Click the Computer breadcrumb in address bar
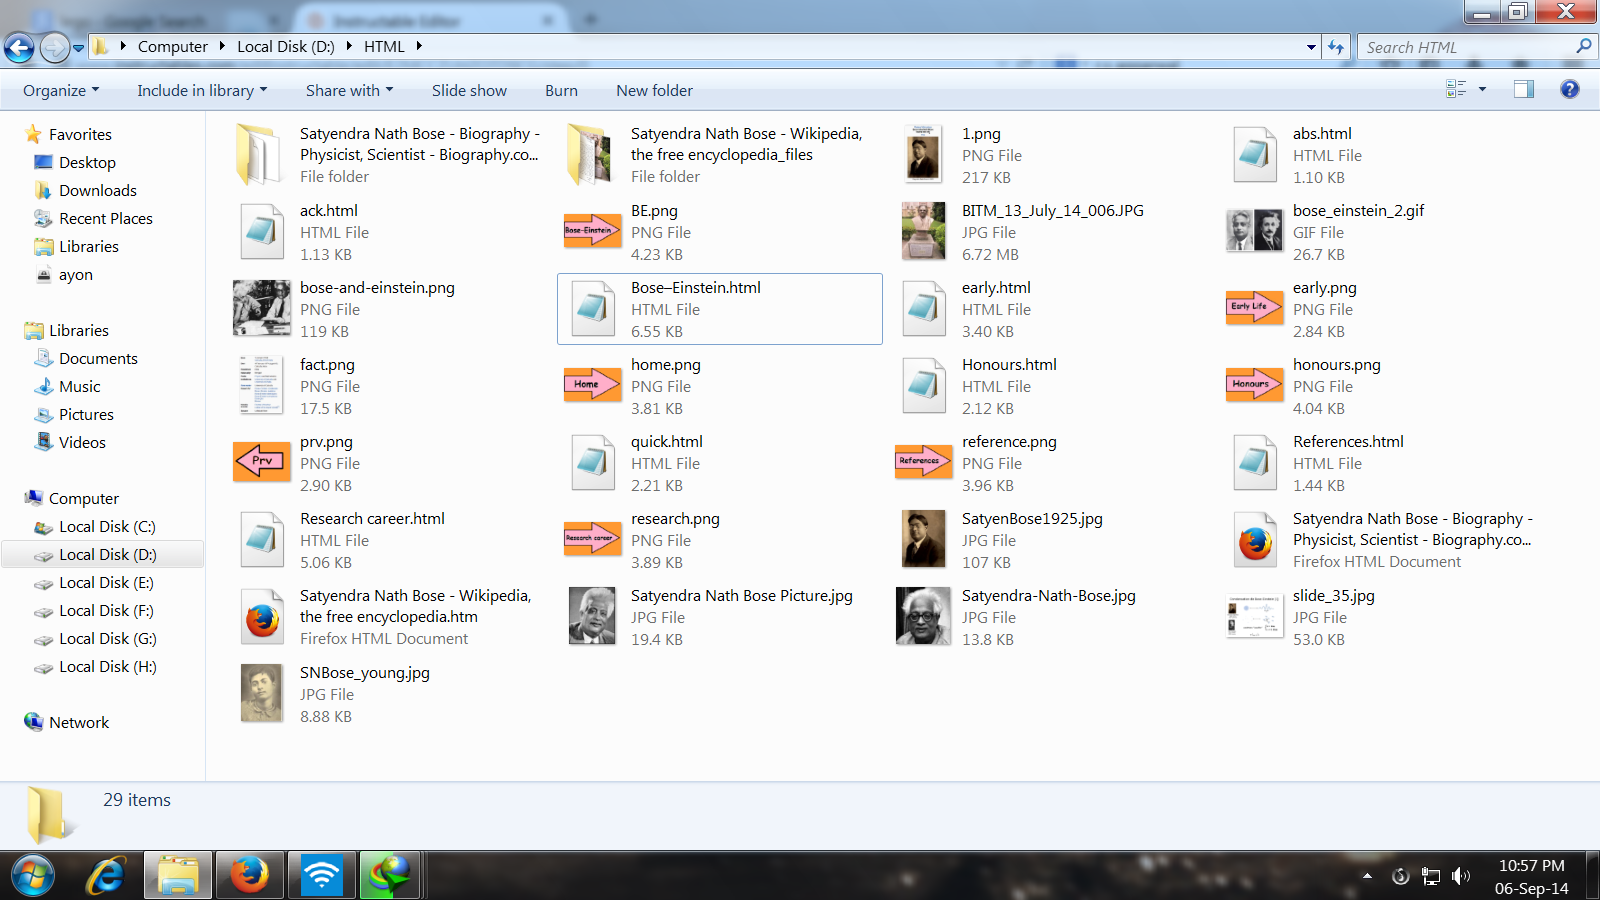The width and height of the screenshot is (1600, 900). coord(172,46)
